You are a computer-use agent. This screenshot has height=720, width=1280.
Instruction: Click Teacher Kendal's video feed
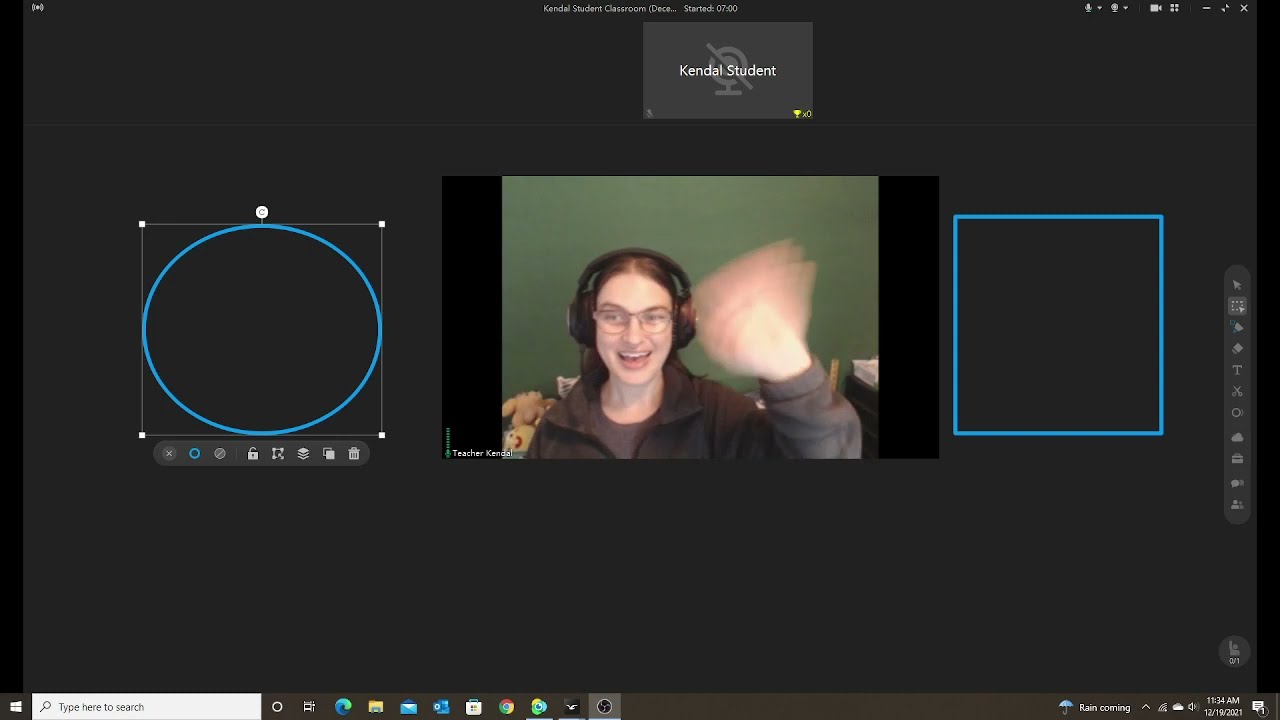click(690, 317)
